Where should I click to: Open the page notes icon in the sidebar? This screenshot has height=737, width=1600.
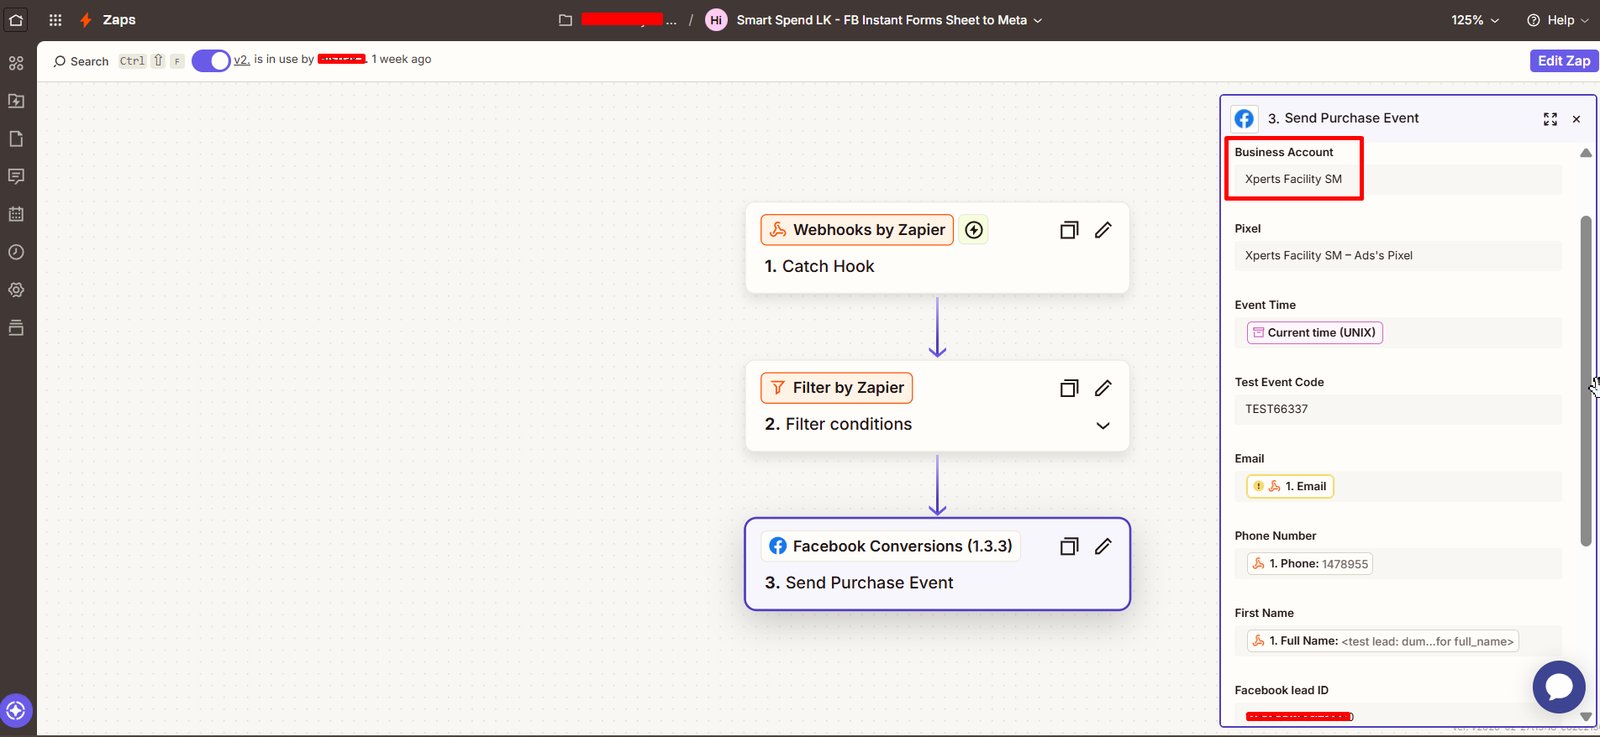click(x=16, y=139)
